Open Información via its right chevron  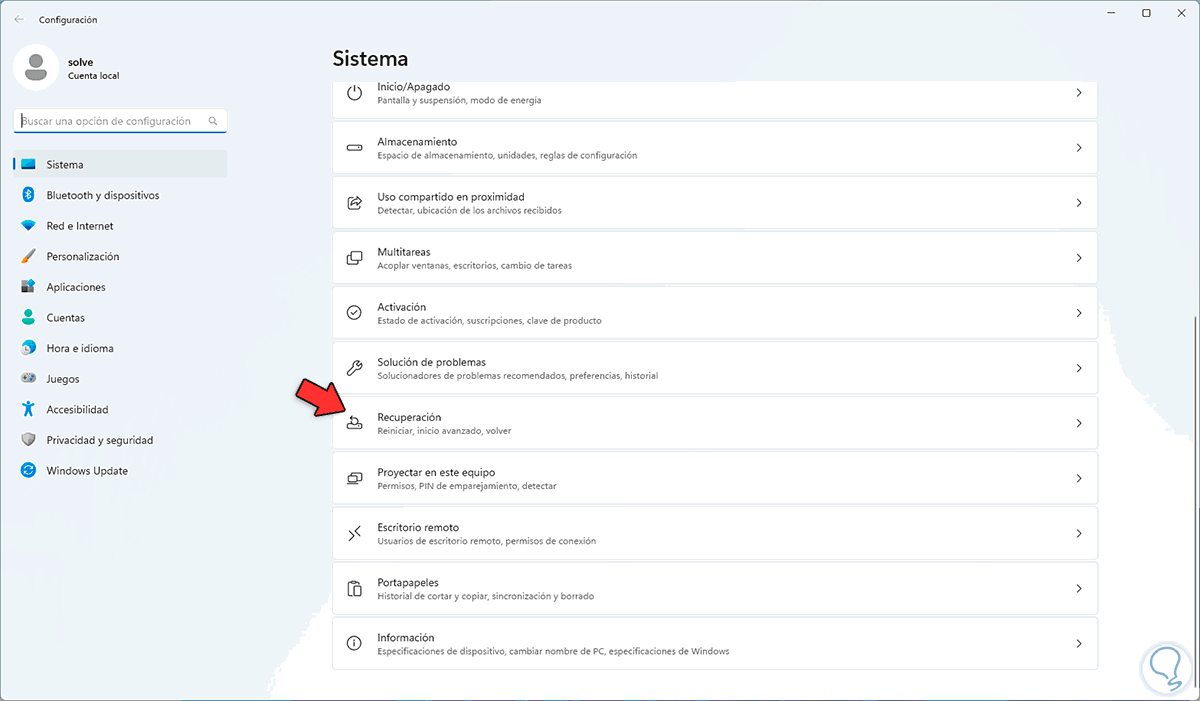(1078, 643)
